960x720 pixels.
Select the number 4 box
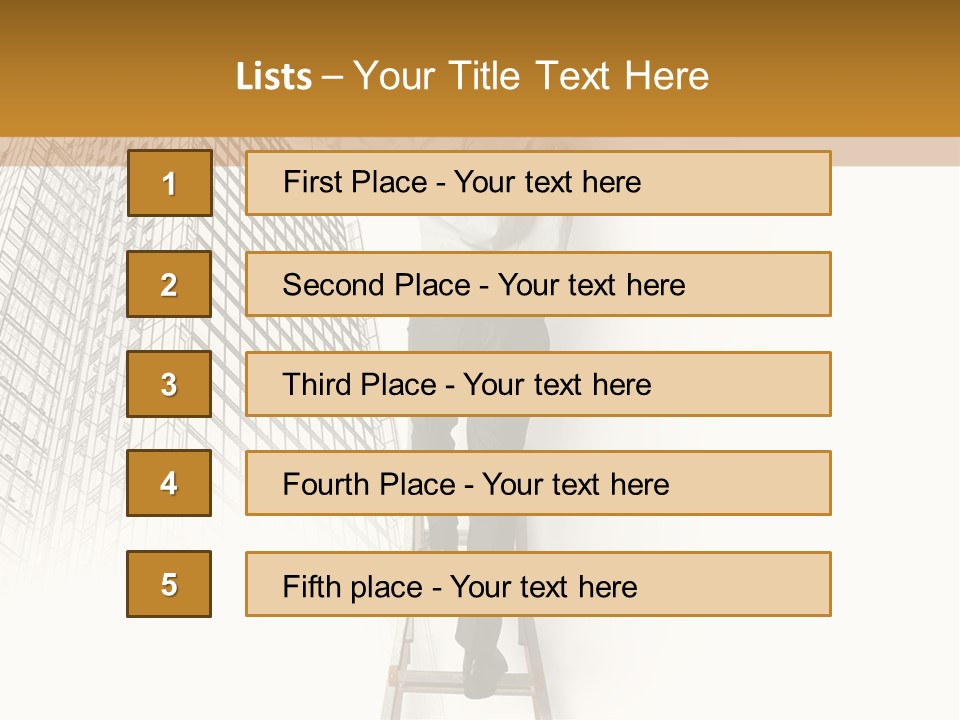pos(169,483)
